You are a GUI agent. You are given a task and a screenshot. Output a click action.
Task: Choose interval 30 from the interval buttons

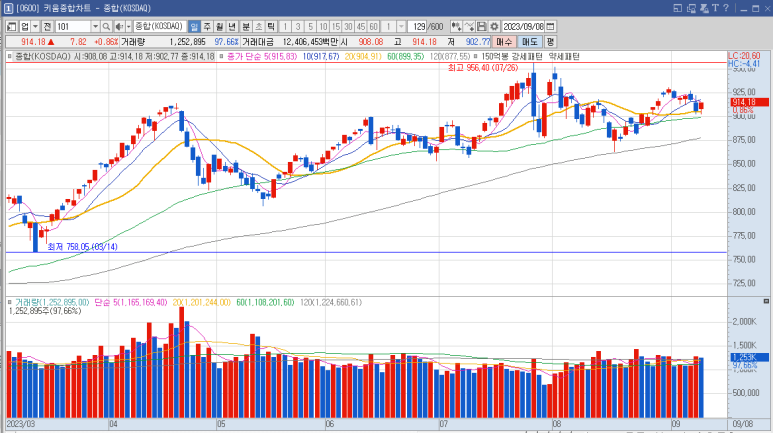click(348, 26)
